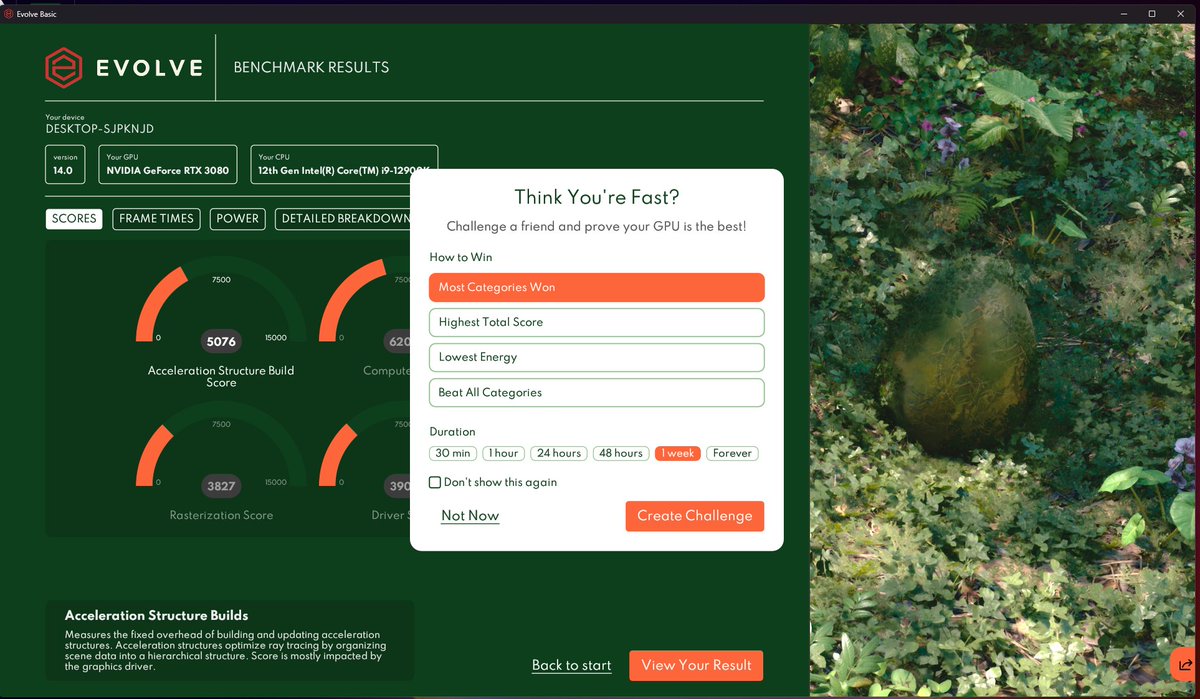Click Back to start link
This screenshot has width=1200, height=699.
click(571, 665)
